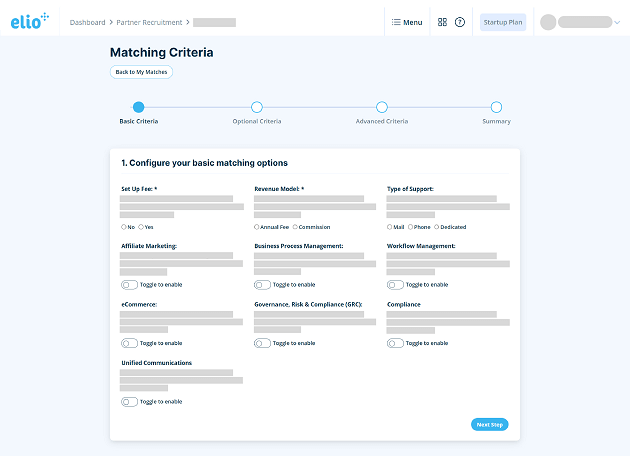The height and width of the screenshot is (456, 630).
Task: Click the 'Unified Communications' label
Action: (157, 363)
